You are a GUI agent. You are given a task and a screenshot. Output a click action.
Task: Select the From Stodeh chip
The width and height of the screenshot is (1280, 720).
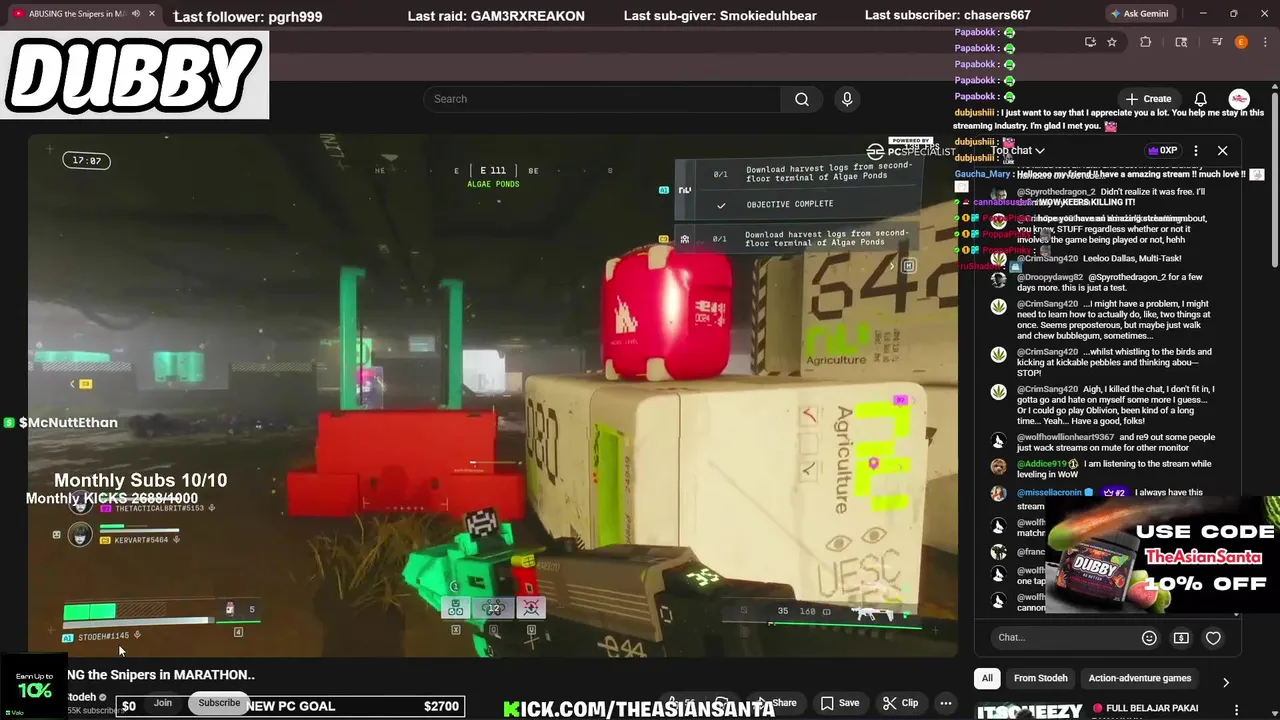1041,678
